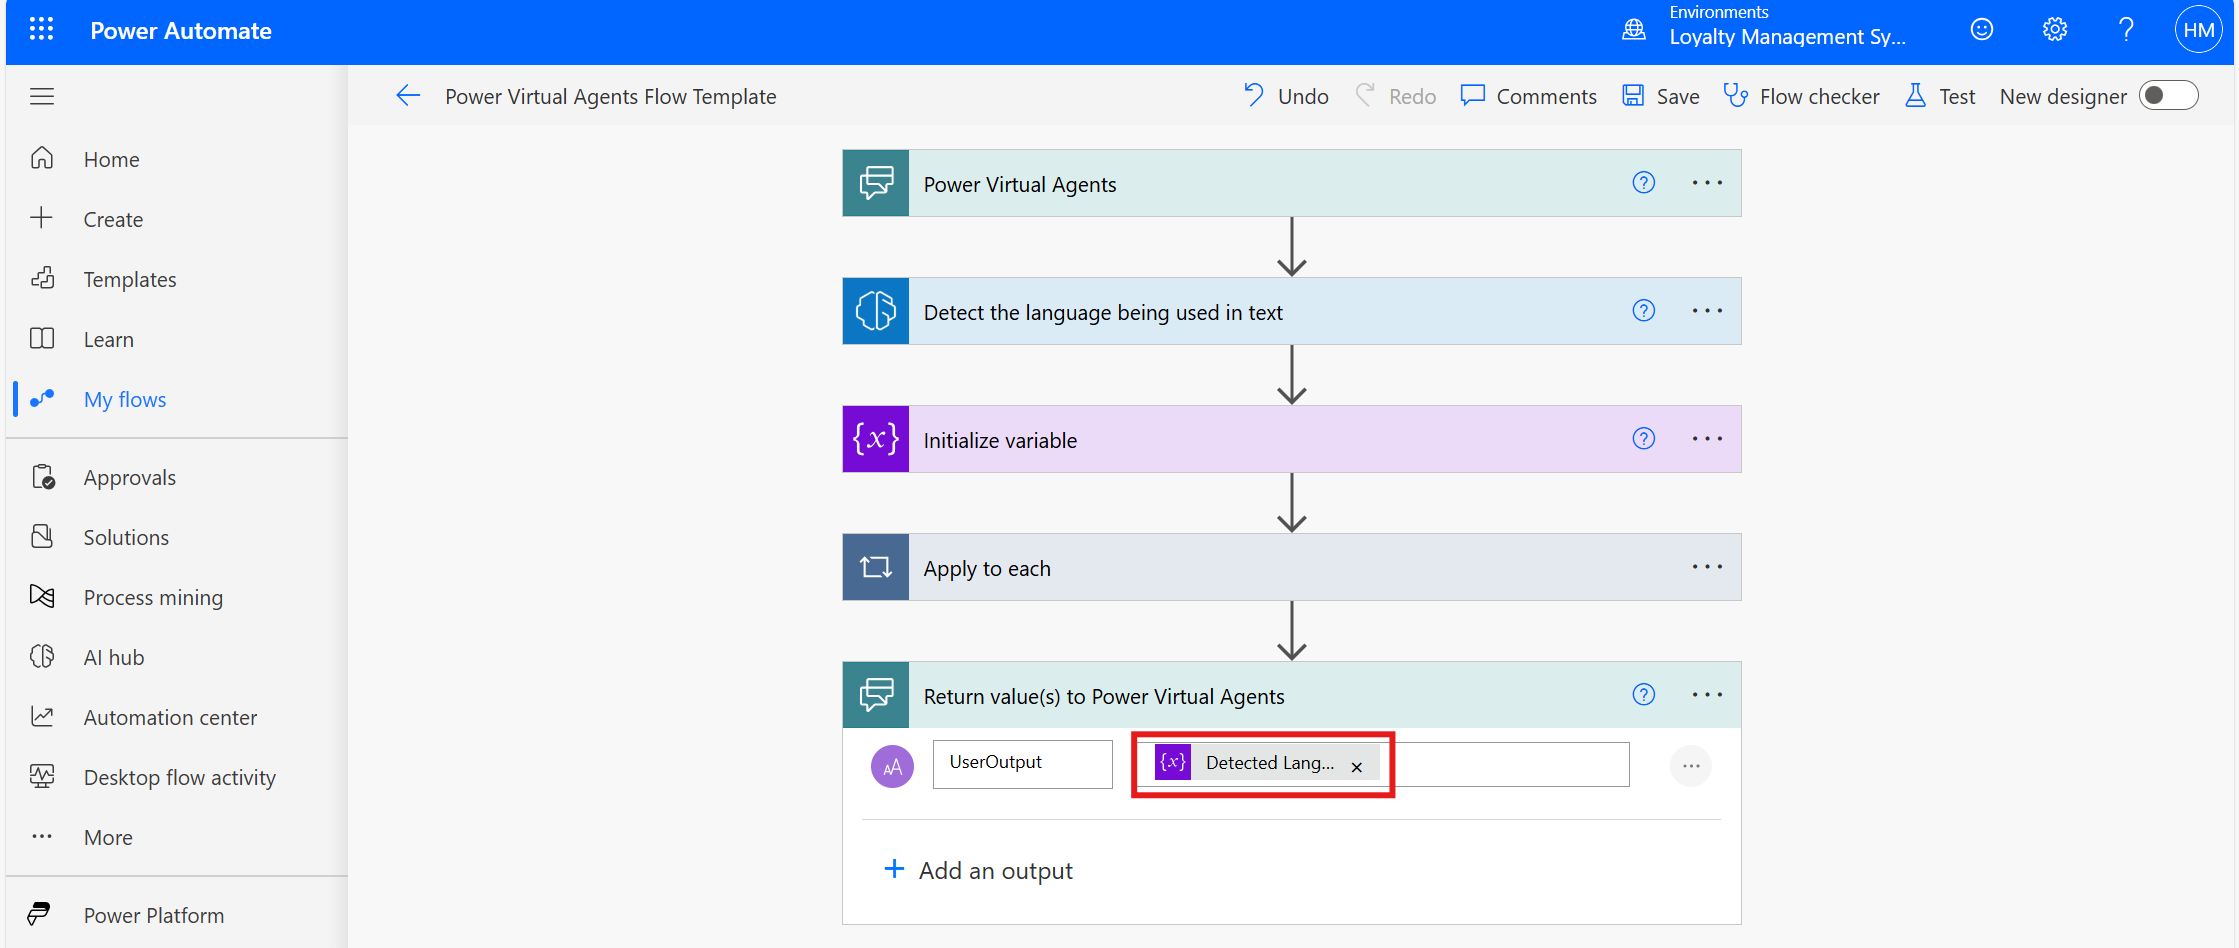
Task: Toggle the New designer switch
Action: (x=2168, y=96)
